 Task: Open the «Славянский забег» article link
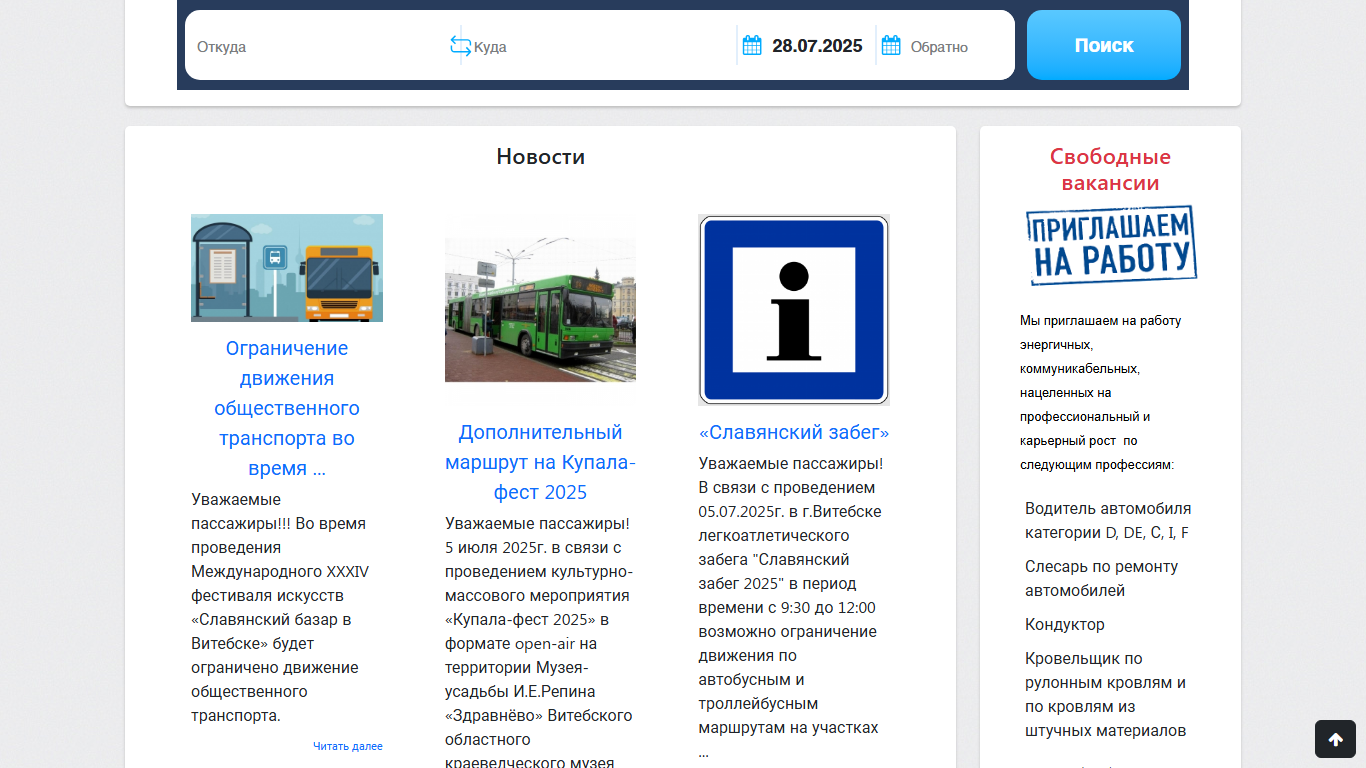point(794,432)
